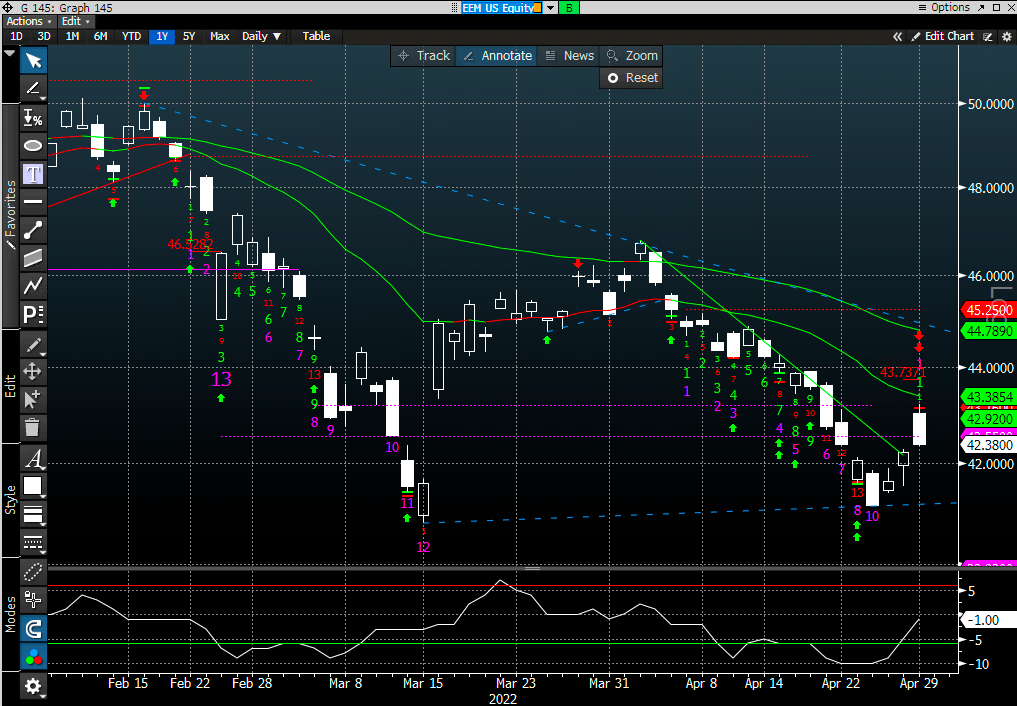Screen dimensions: 1017x706
Task: Open chart settings gear in top toolbar
Action: [1007, 37]
